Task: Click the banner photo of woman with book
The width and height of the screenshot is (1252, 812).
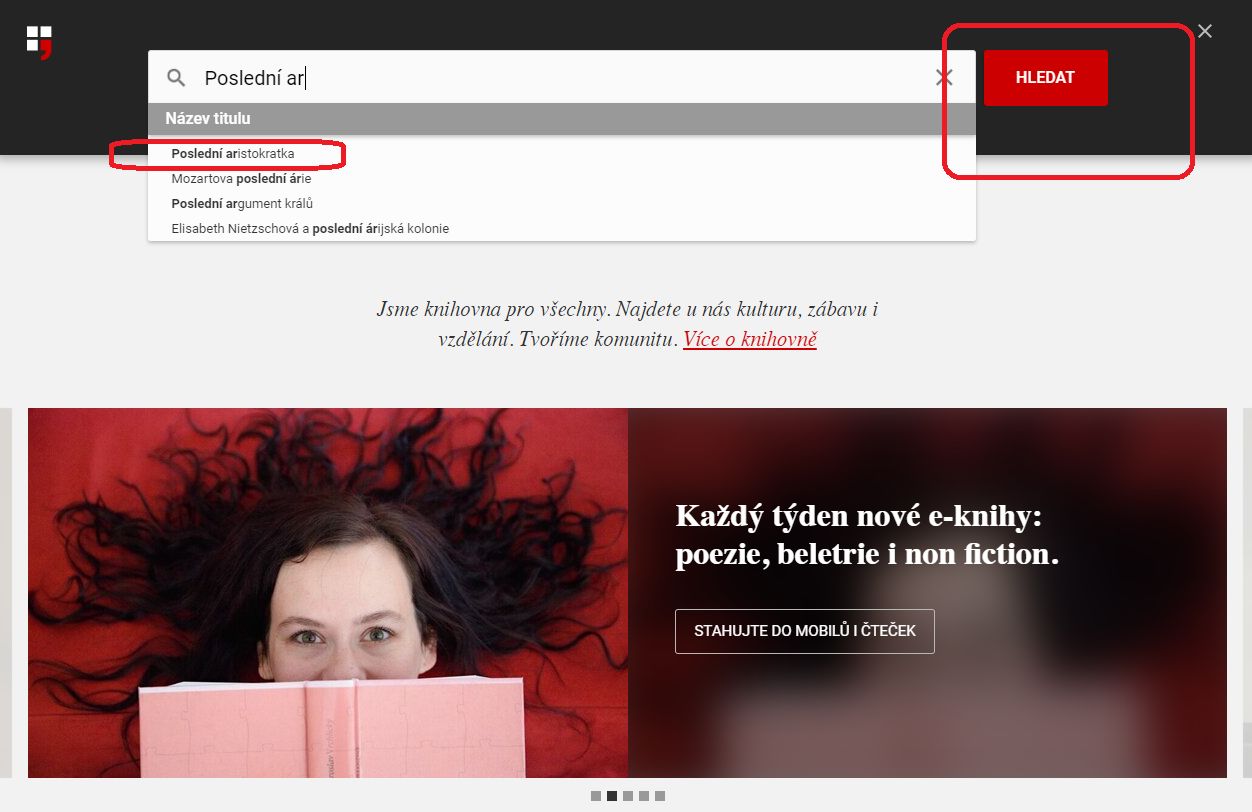Action: coord(328,592)
